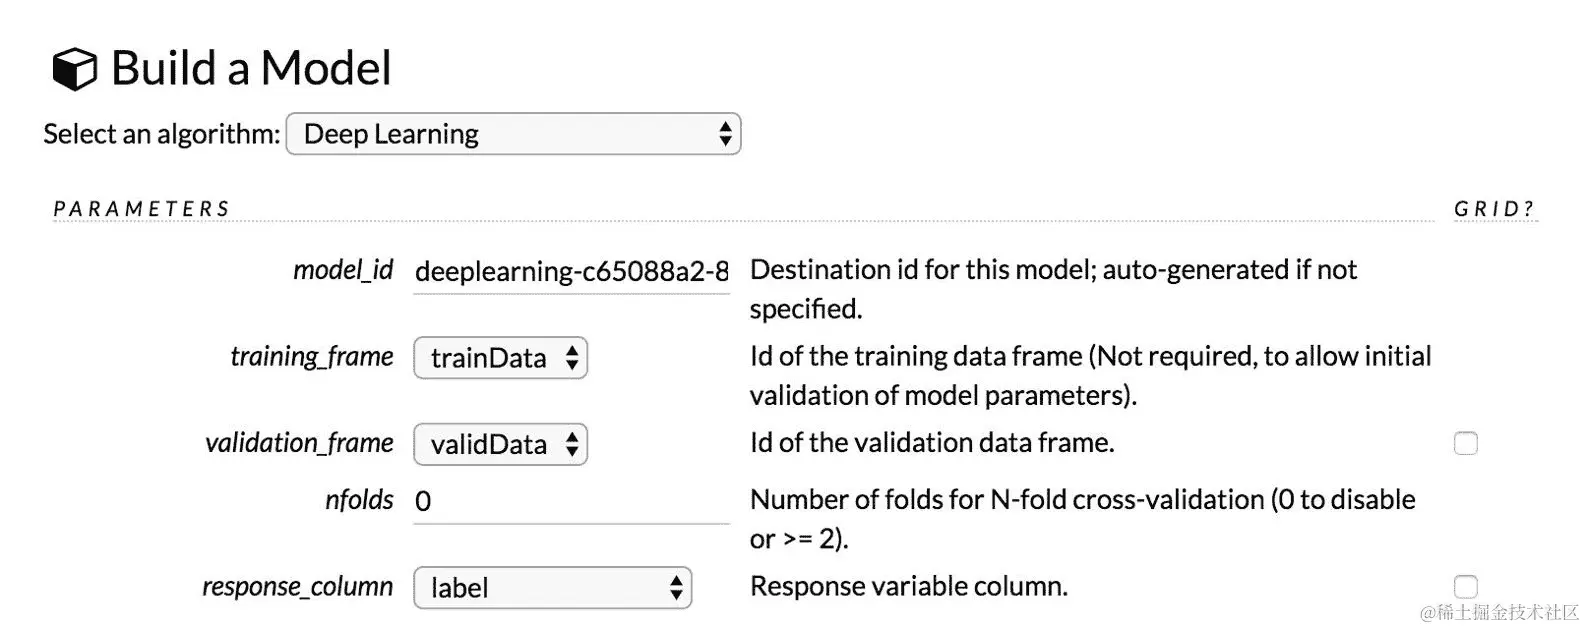Enable grid checkbox for validation_frame
1586x629 pixels.
coord(1465,443)
